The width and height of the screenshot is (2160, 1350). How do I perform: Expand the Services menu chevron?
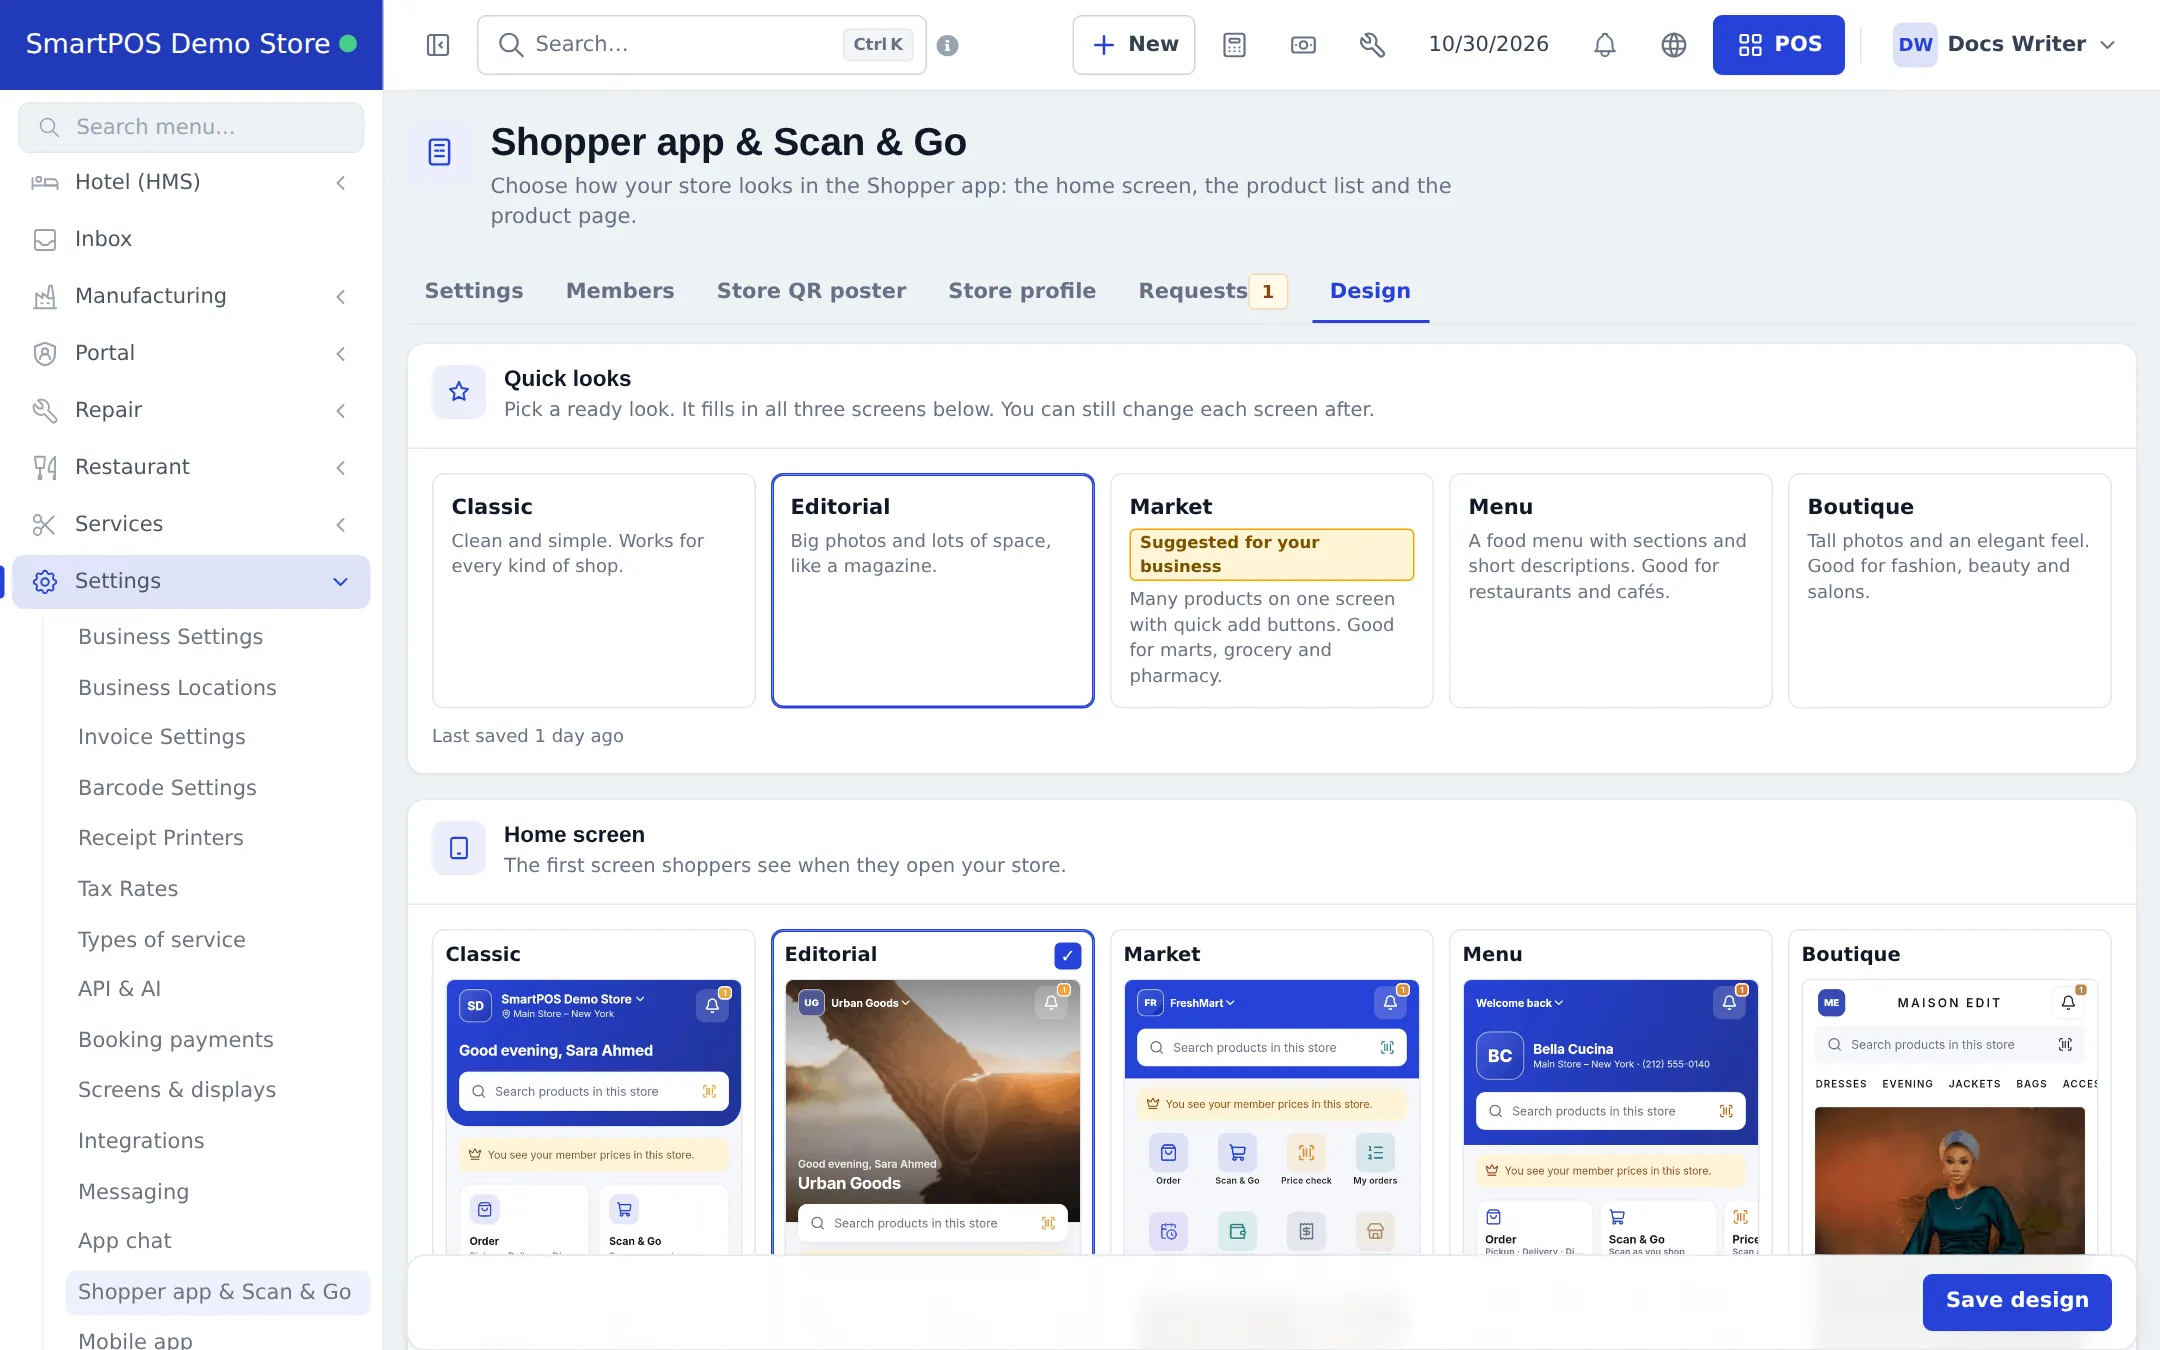(341, 524)
